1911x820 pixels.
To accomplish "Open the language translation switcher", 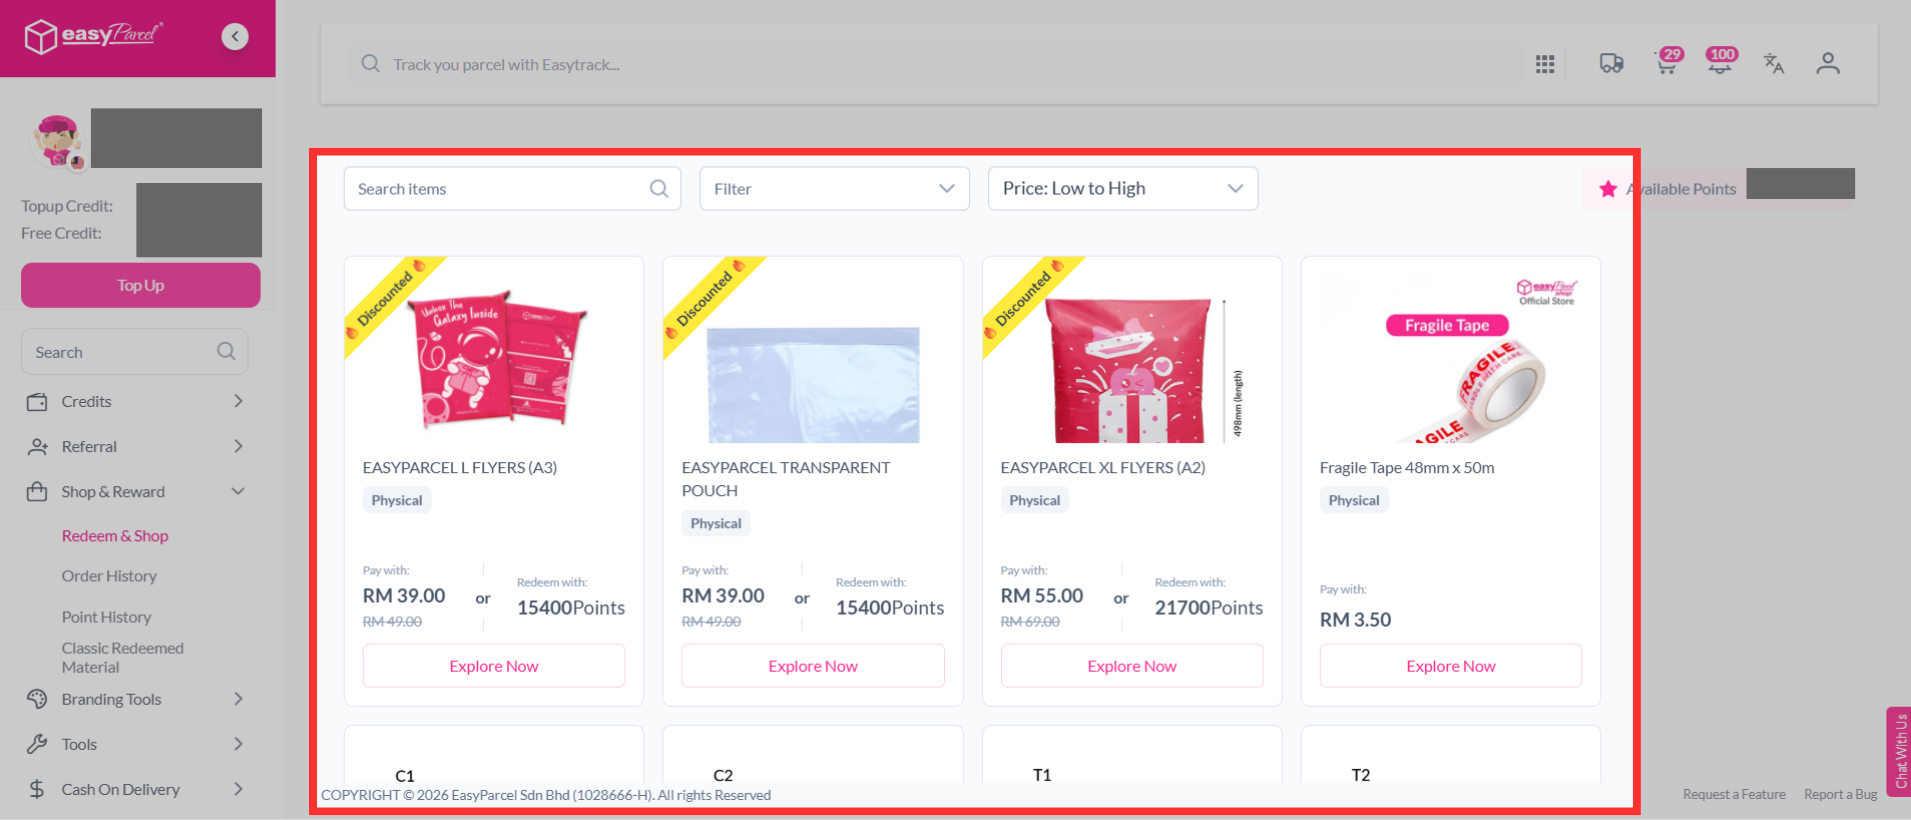I will [1774, 64].
